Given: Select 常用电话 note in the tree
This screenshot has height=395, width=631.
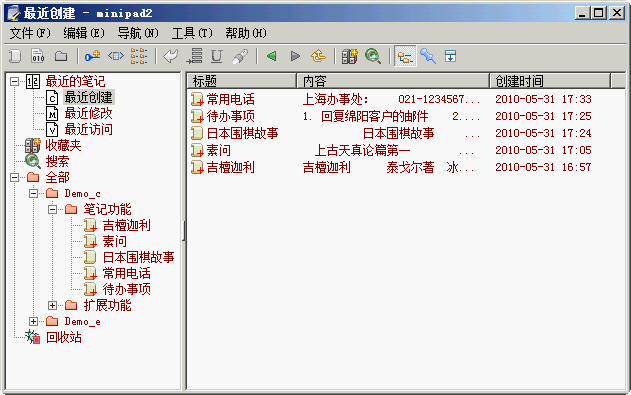Looking at the screenshot, I should [126, 274].
